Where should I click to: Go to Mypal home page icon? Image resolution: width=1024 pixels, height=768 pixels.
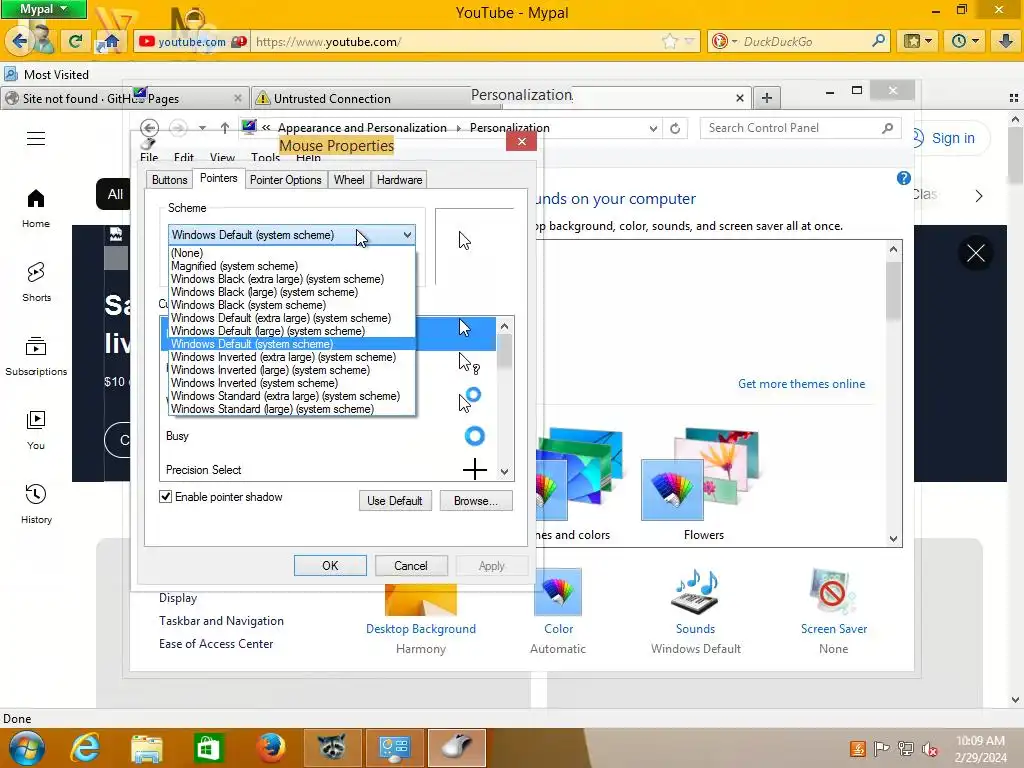click(x=110, y=42)
